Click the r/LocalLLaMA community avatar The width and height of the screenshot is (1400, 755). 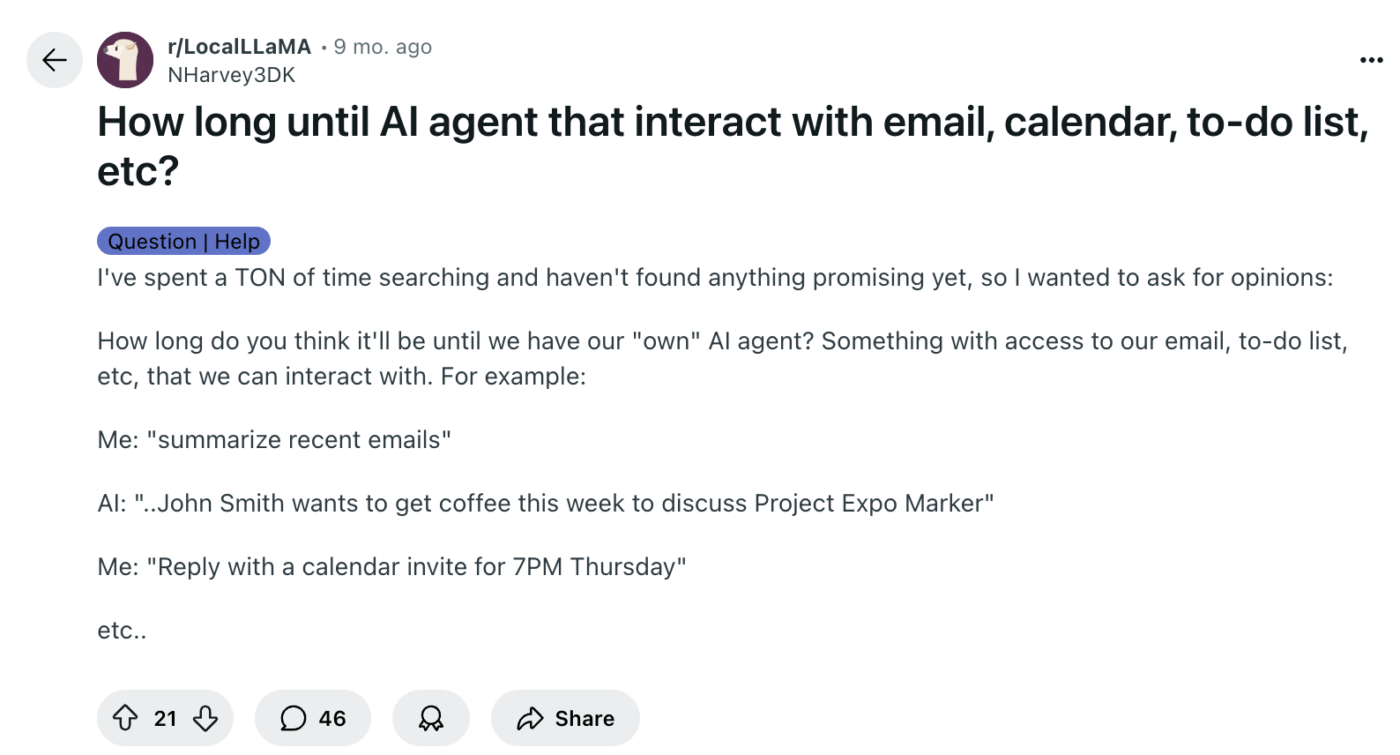click(x=125, y=60)
